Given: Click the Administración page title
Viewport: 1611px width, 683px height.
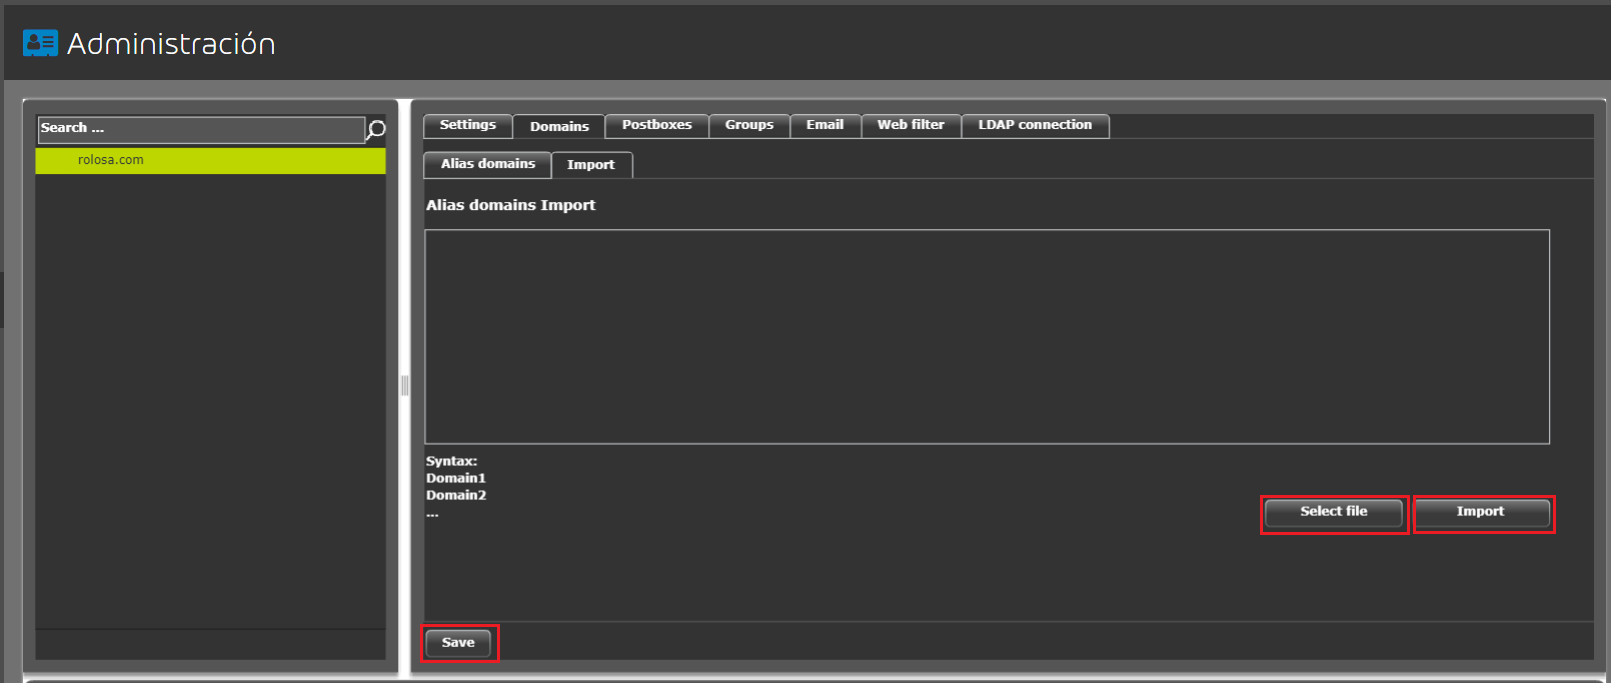Looking at the screenshot, I should (x=171, y=44).
